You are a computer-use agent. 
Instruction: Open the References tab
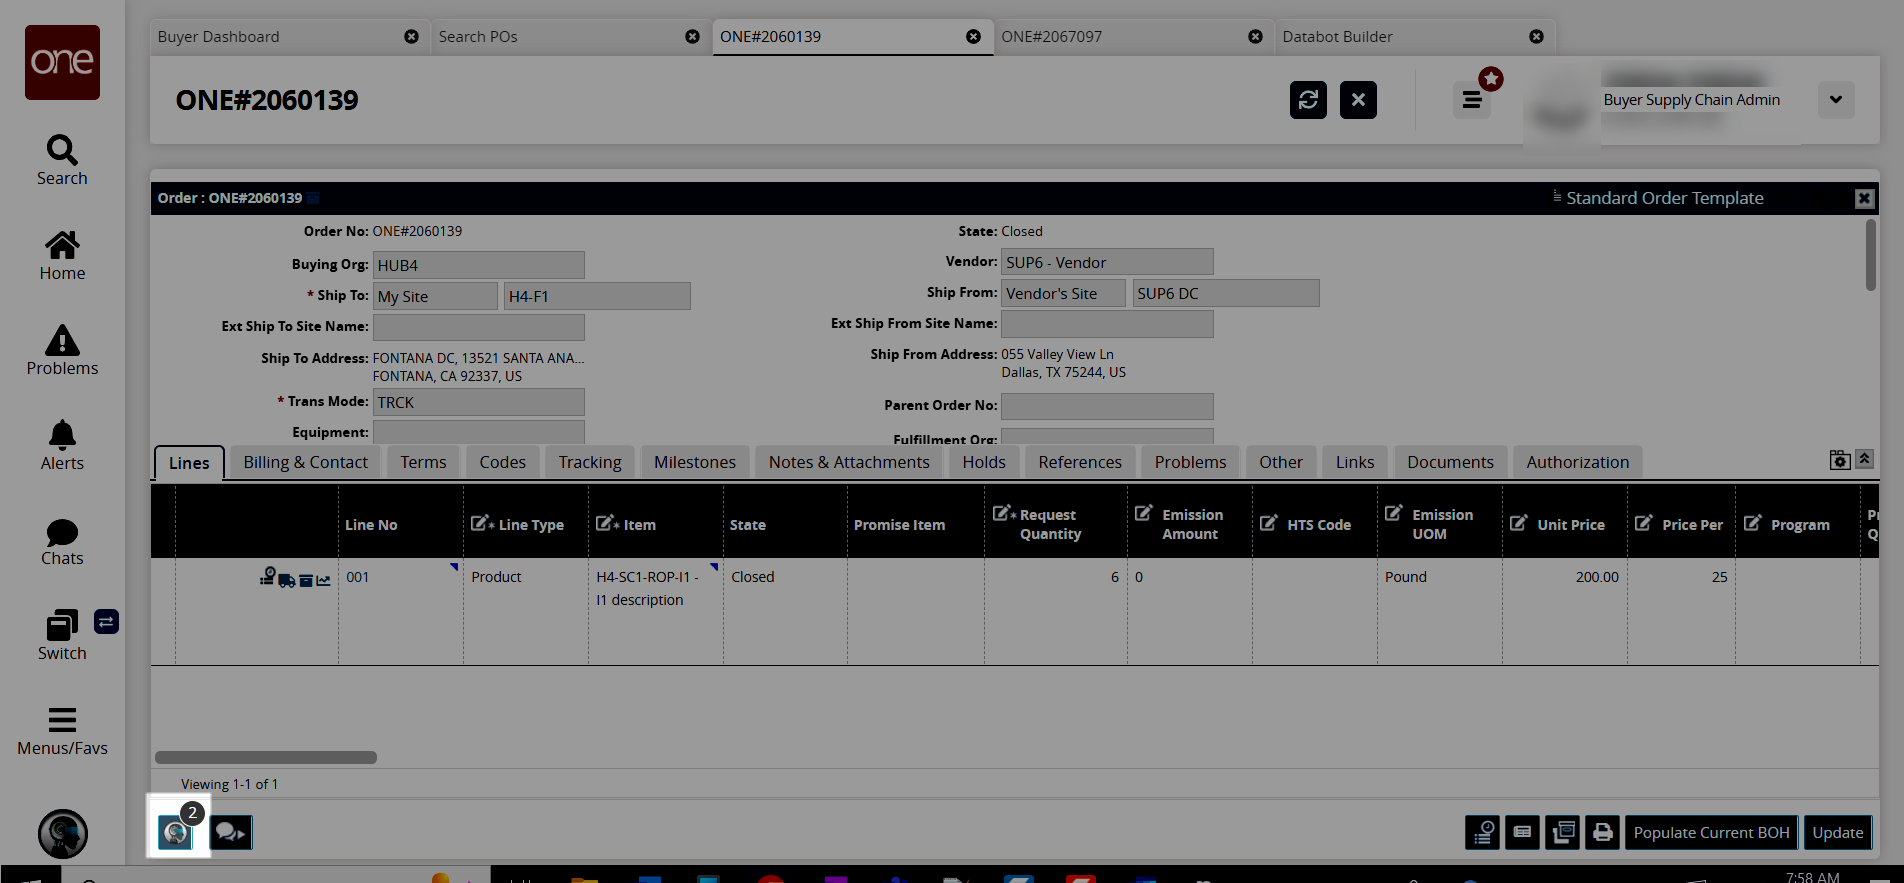[1080, 462]
